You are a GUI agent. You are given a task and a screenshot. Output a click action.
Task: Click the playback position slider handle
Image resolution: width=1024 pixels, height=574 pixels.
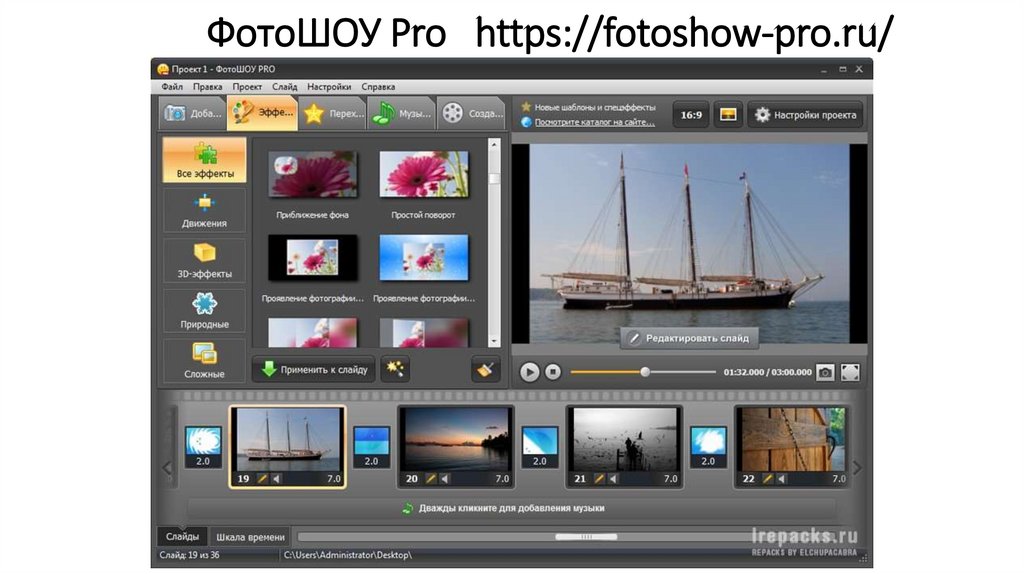(645, 372)
